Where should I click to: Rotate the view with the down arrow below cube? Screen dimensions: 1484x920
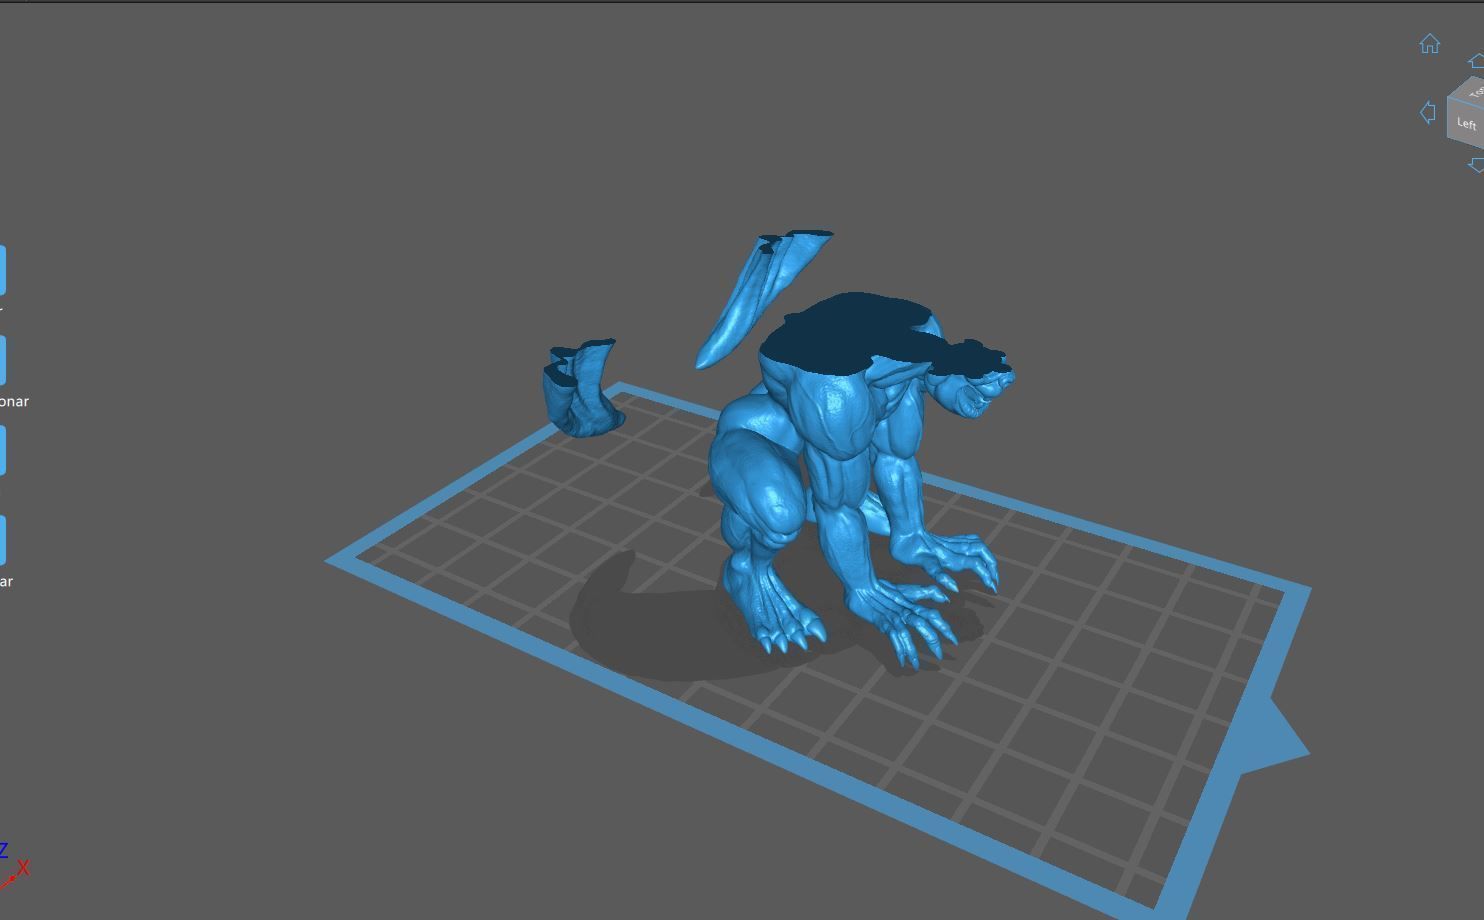[1476, 165]
